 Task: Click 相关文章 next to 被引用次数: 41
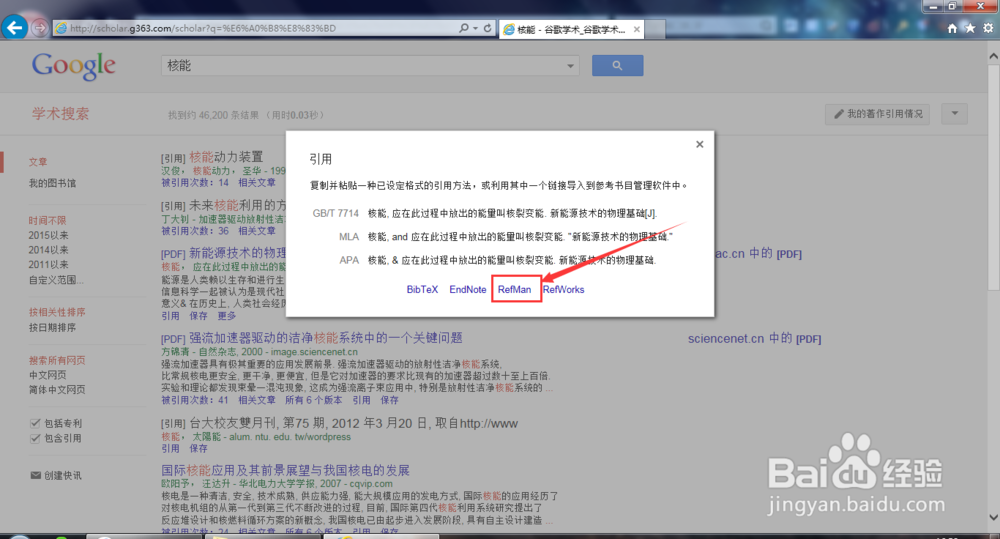point(256,400)
